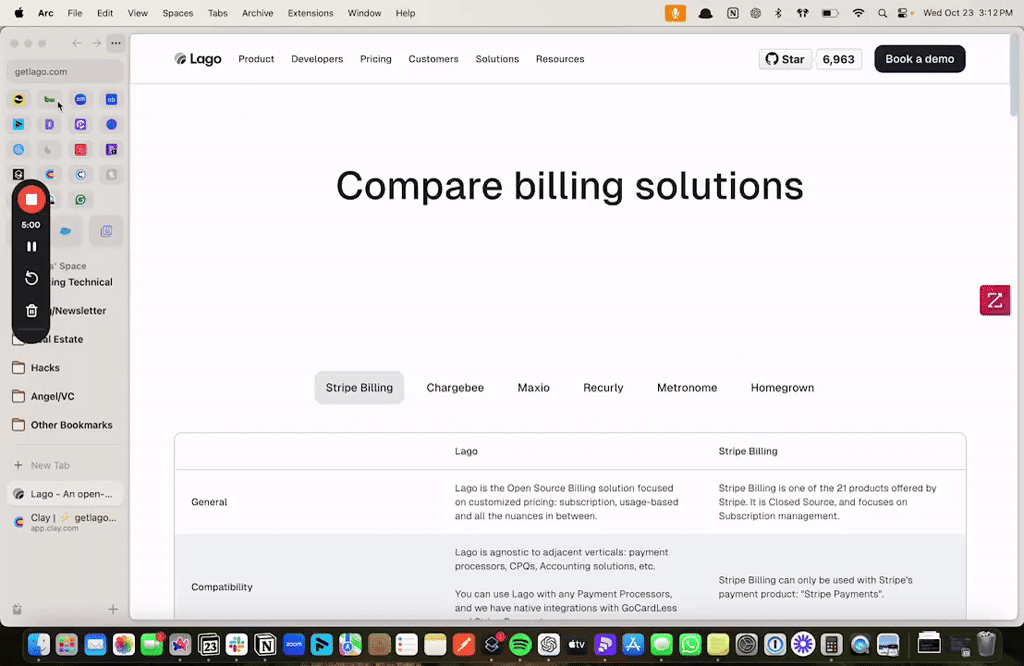Restart the recording with the circular arrow

coord(31,278)
